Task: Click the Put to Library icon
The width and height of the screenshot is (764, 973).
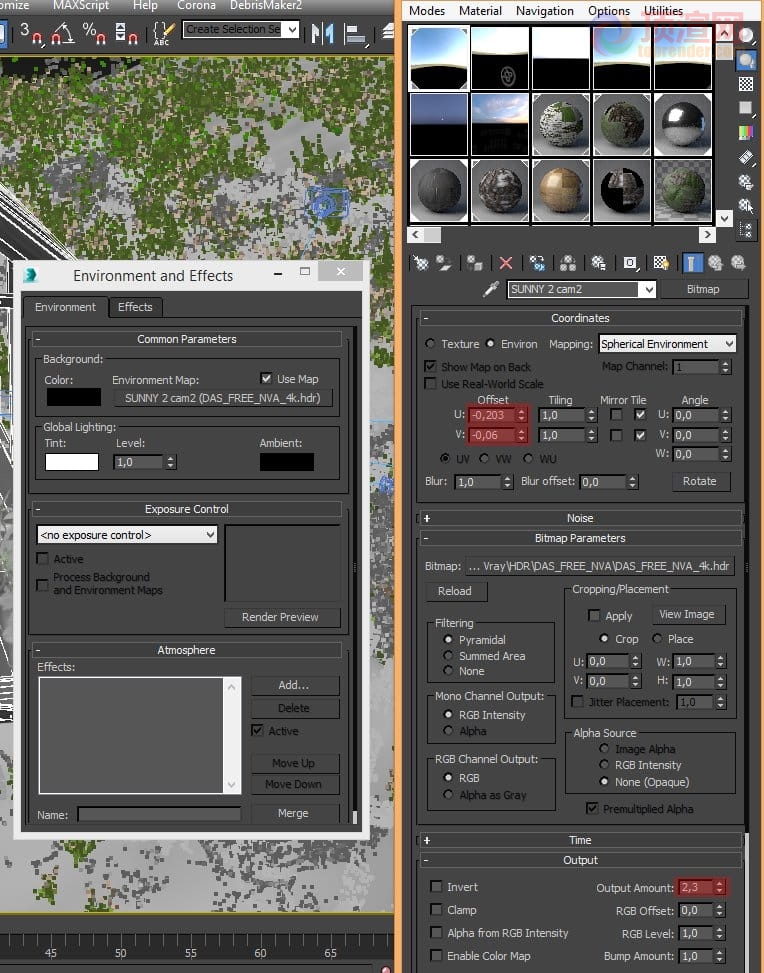Action: pyautogui.click(x=598, y=263)
